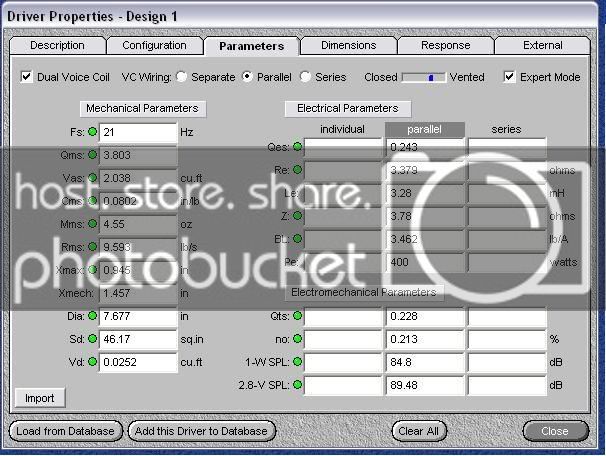Click Add this Driver to Database
The image size is (606, 456).
coord(201,431)
